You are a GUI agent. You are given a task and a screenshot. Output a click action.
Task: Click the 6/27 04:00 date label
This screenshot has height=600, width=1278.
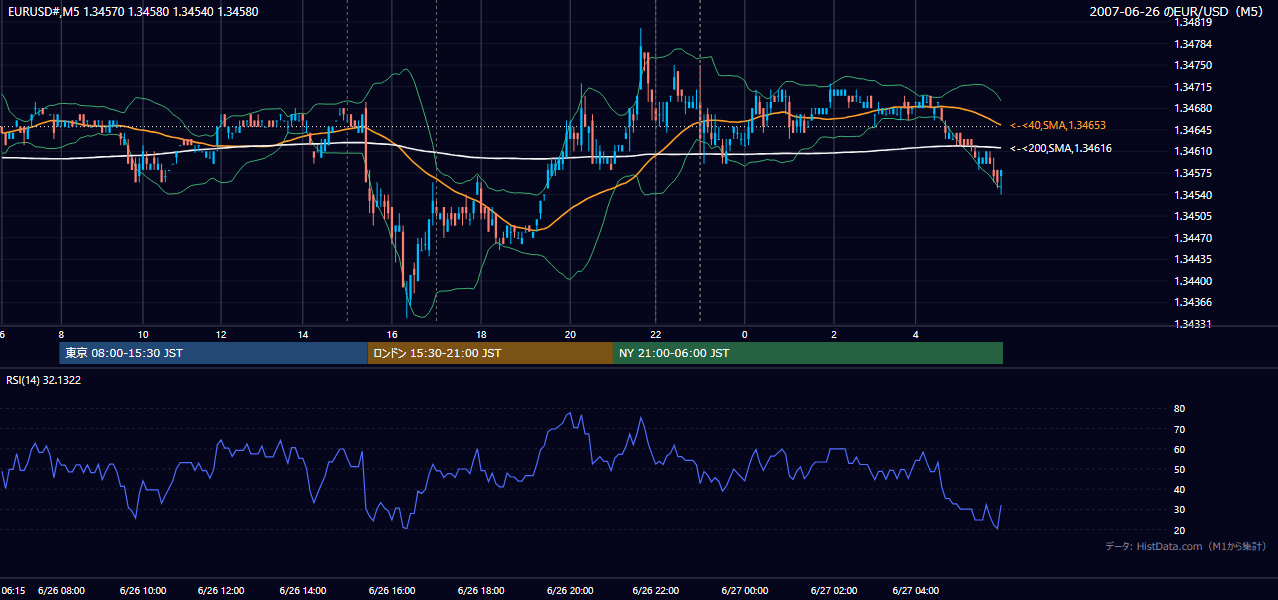pos(917,590)
